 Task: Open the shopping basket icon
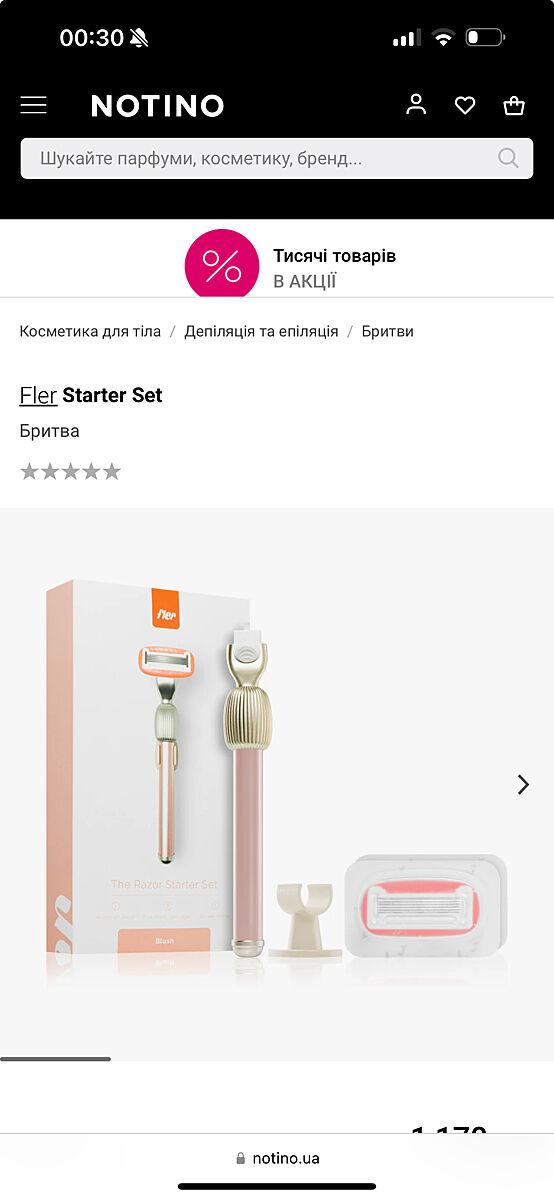(x=514, y=104)
